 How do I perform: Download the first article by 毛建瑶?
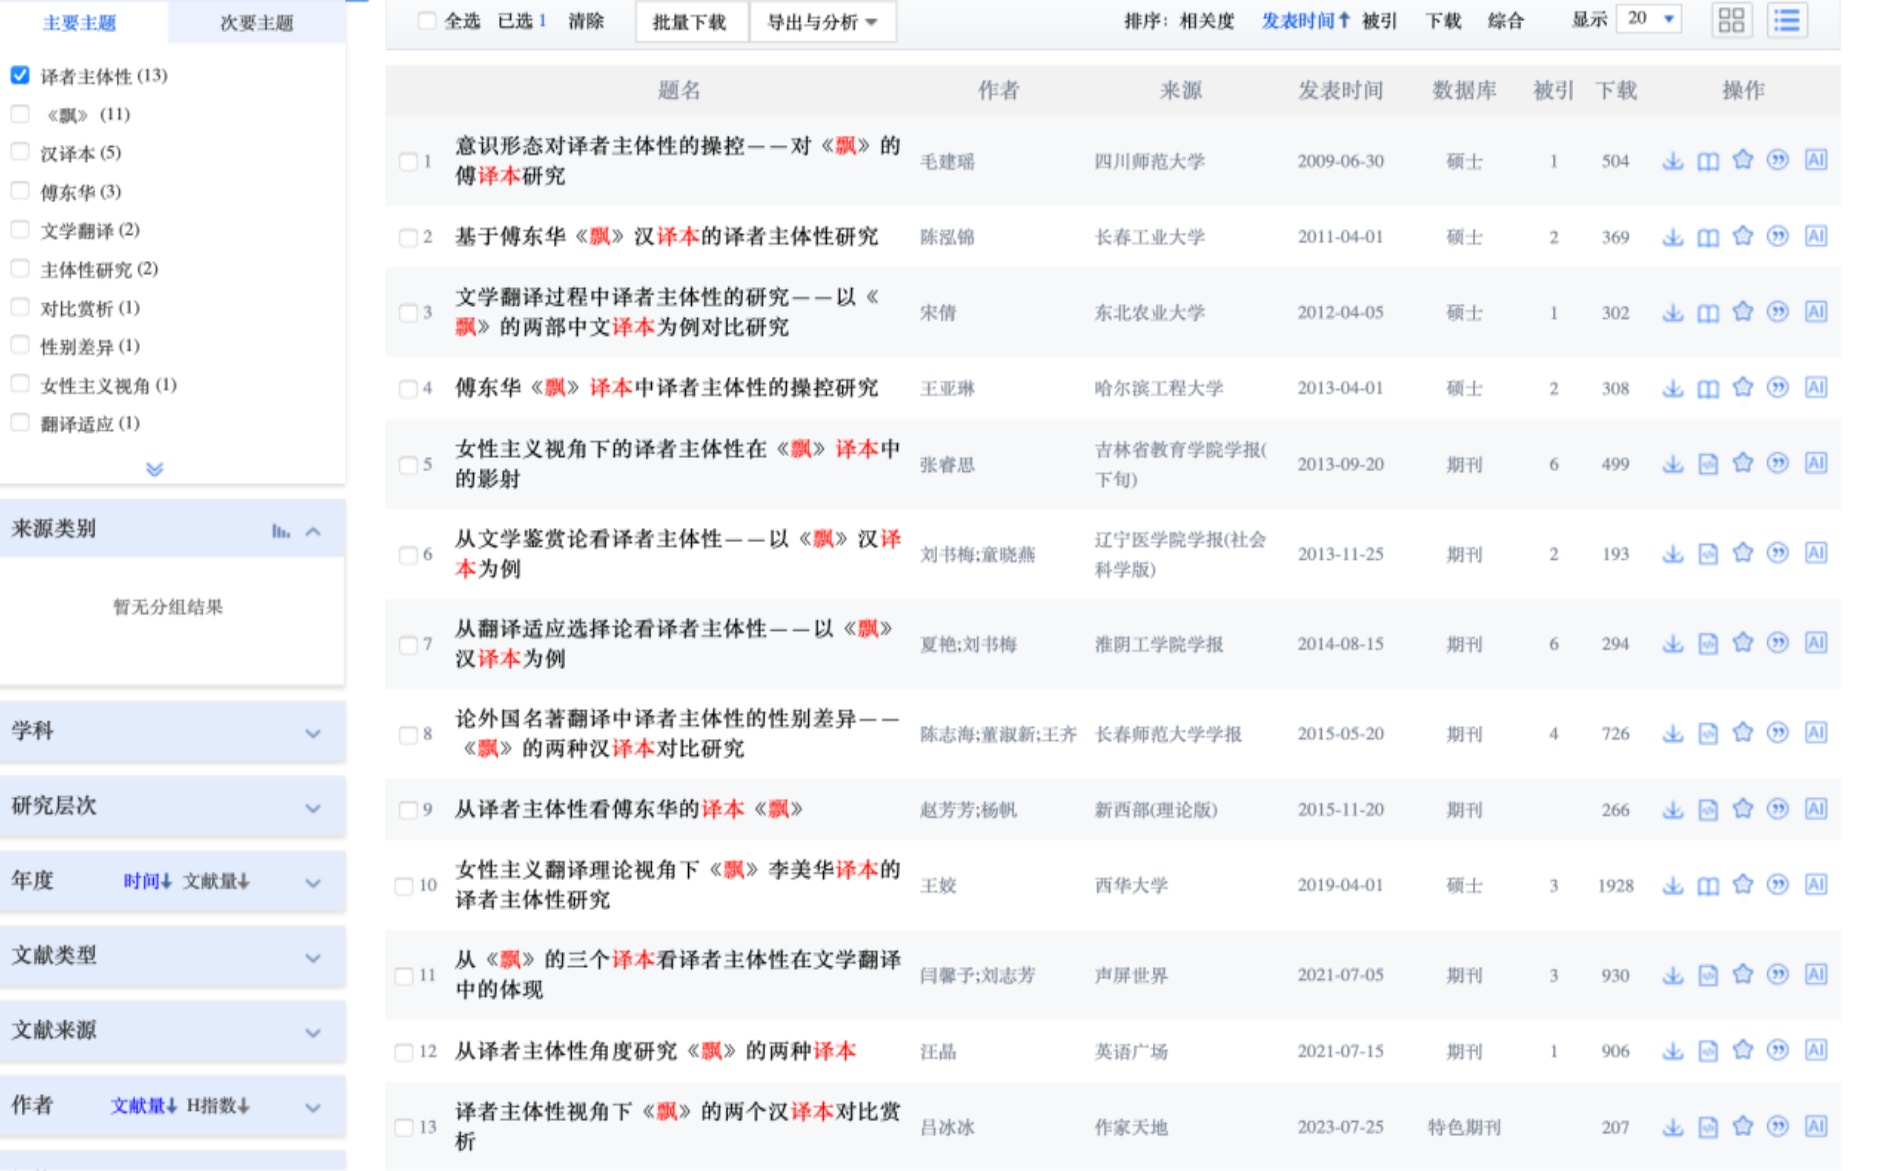pyautogui.click(x=1672, y=161)
